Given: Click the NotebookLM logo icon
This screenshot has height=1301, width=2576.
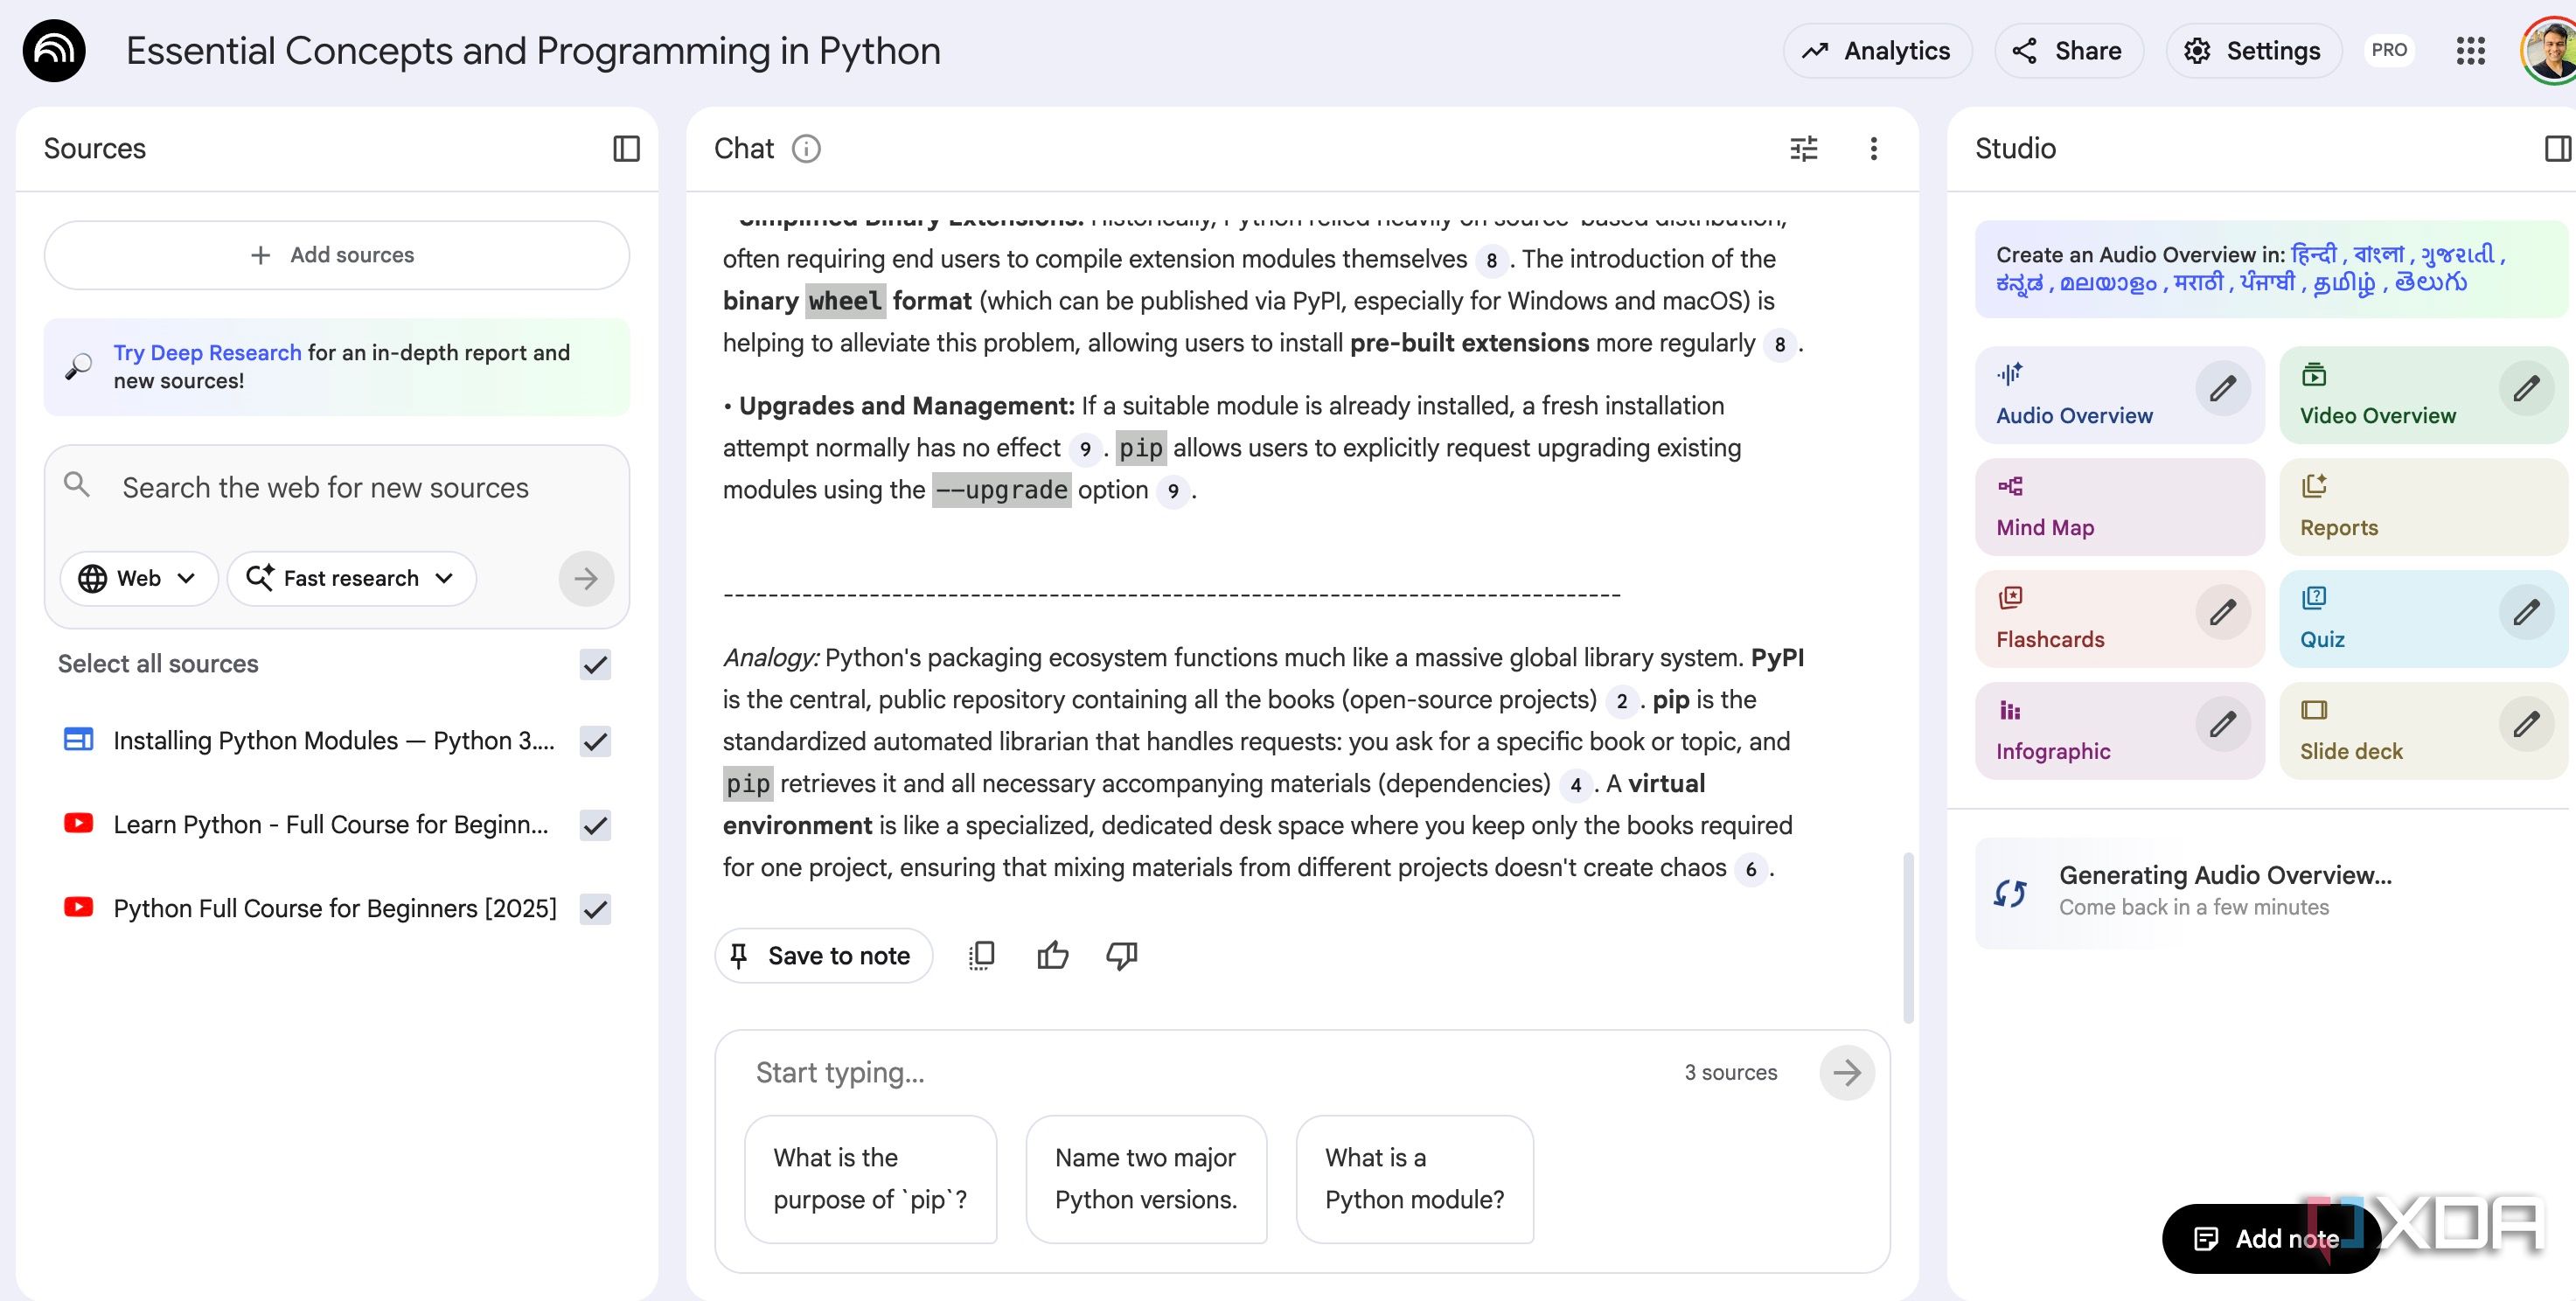Looking at the screenshot, I should (54, 51).
